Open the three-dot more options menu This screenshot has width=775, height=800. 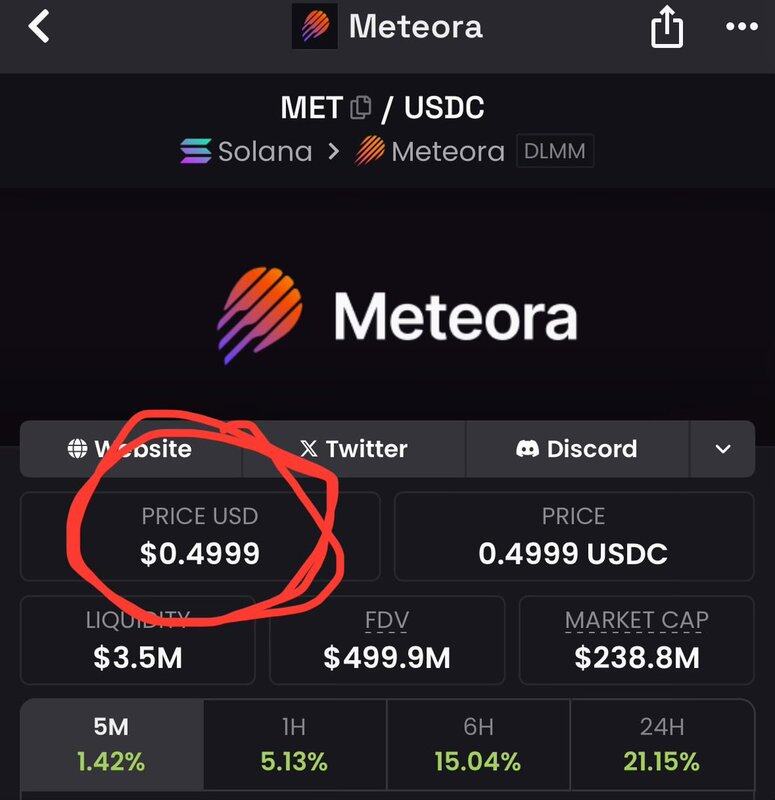pyautogui.click(x=741, y=28)
